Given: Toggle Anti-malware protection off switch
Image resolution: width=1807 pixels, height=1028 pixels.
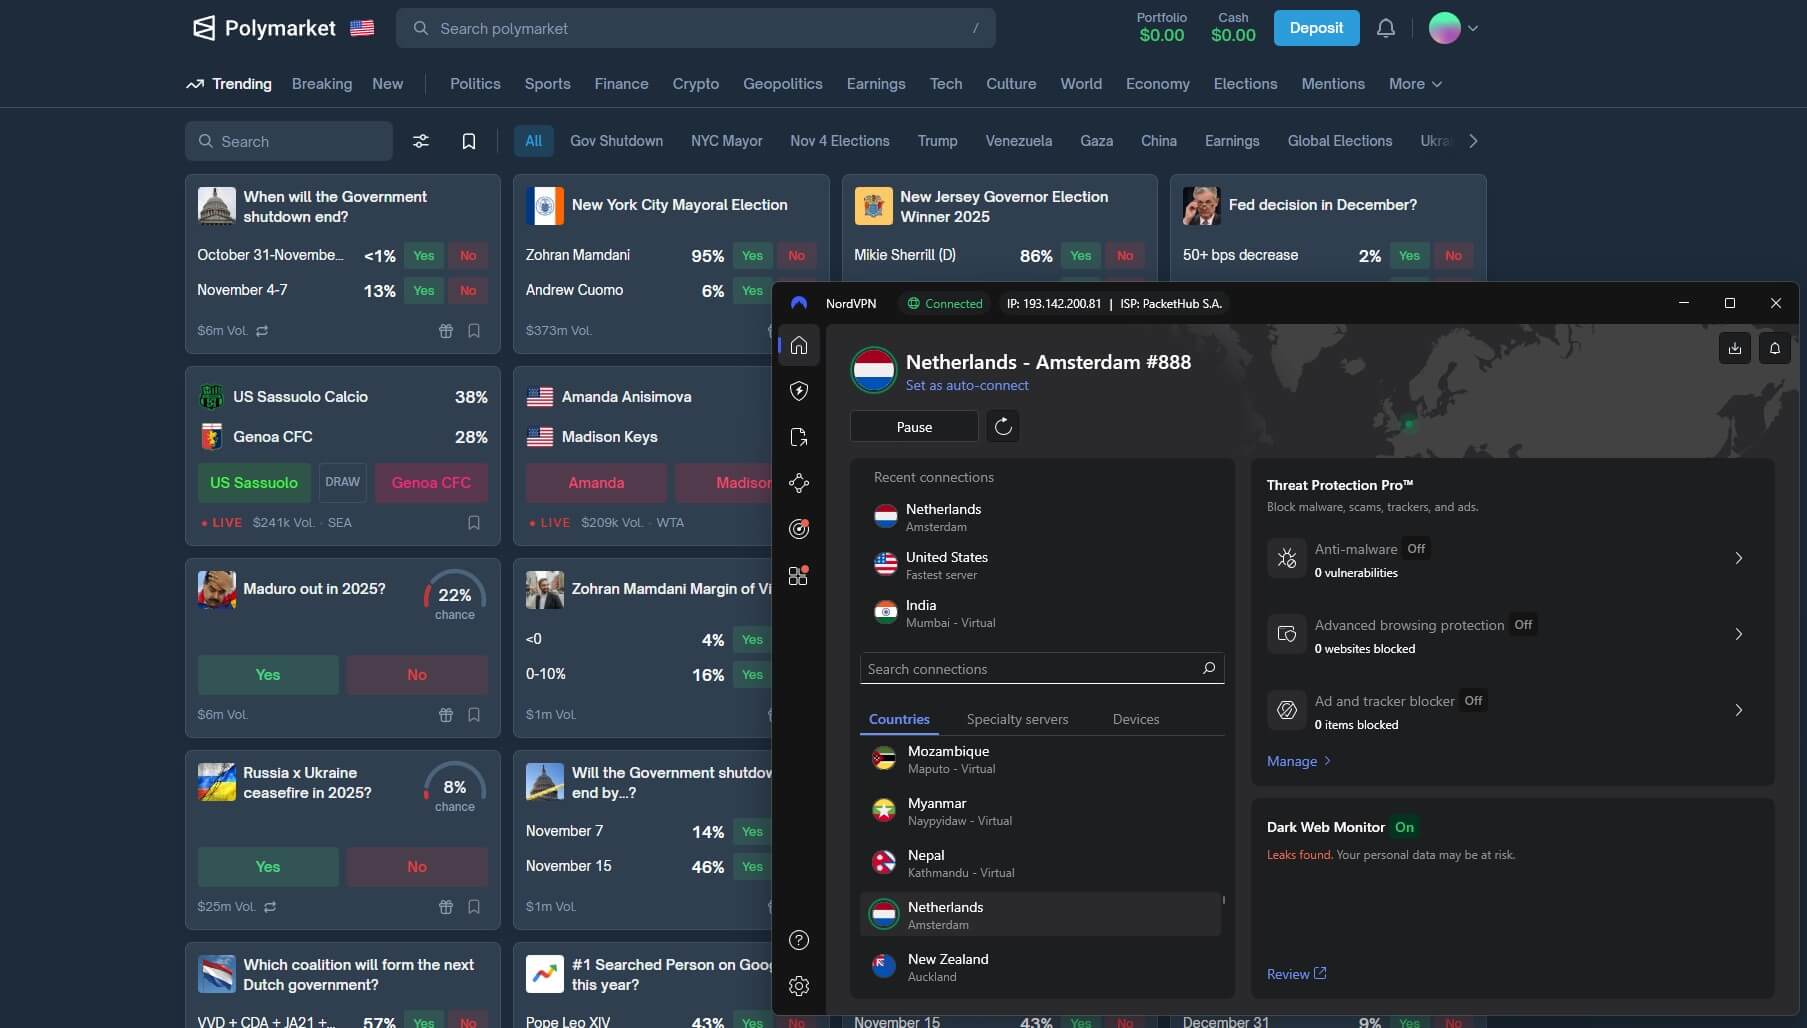Looking at the screenshot, I should (x=1416, y=548).
